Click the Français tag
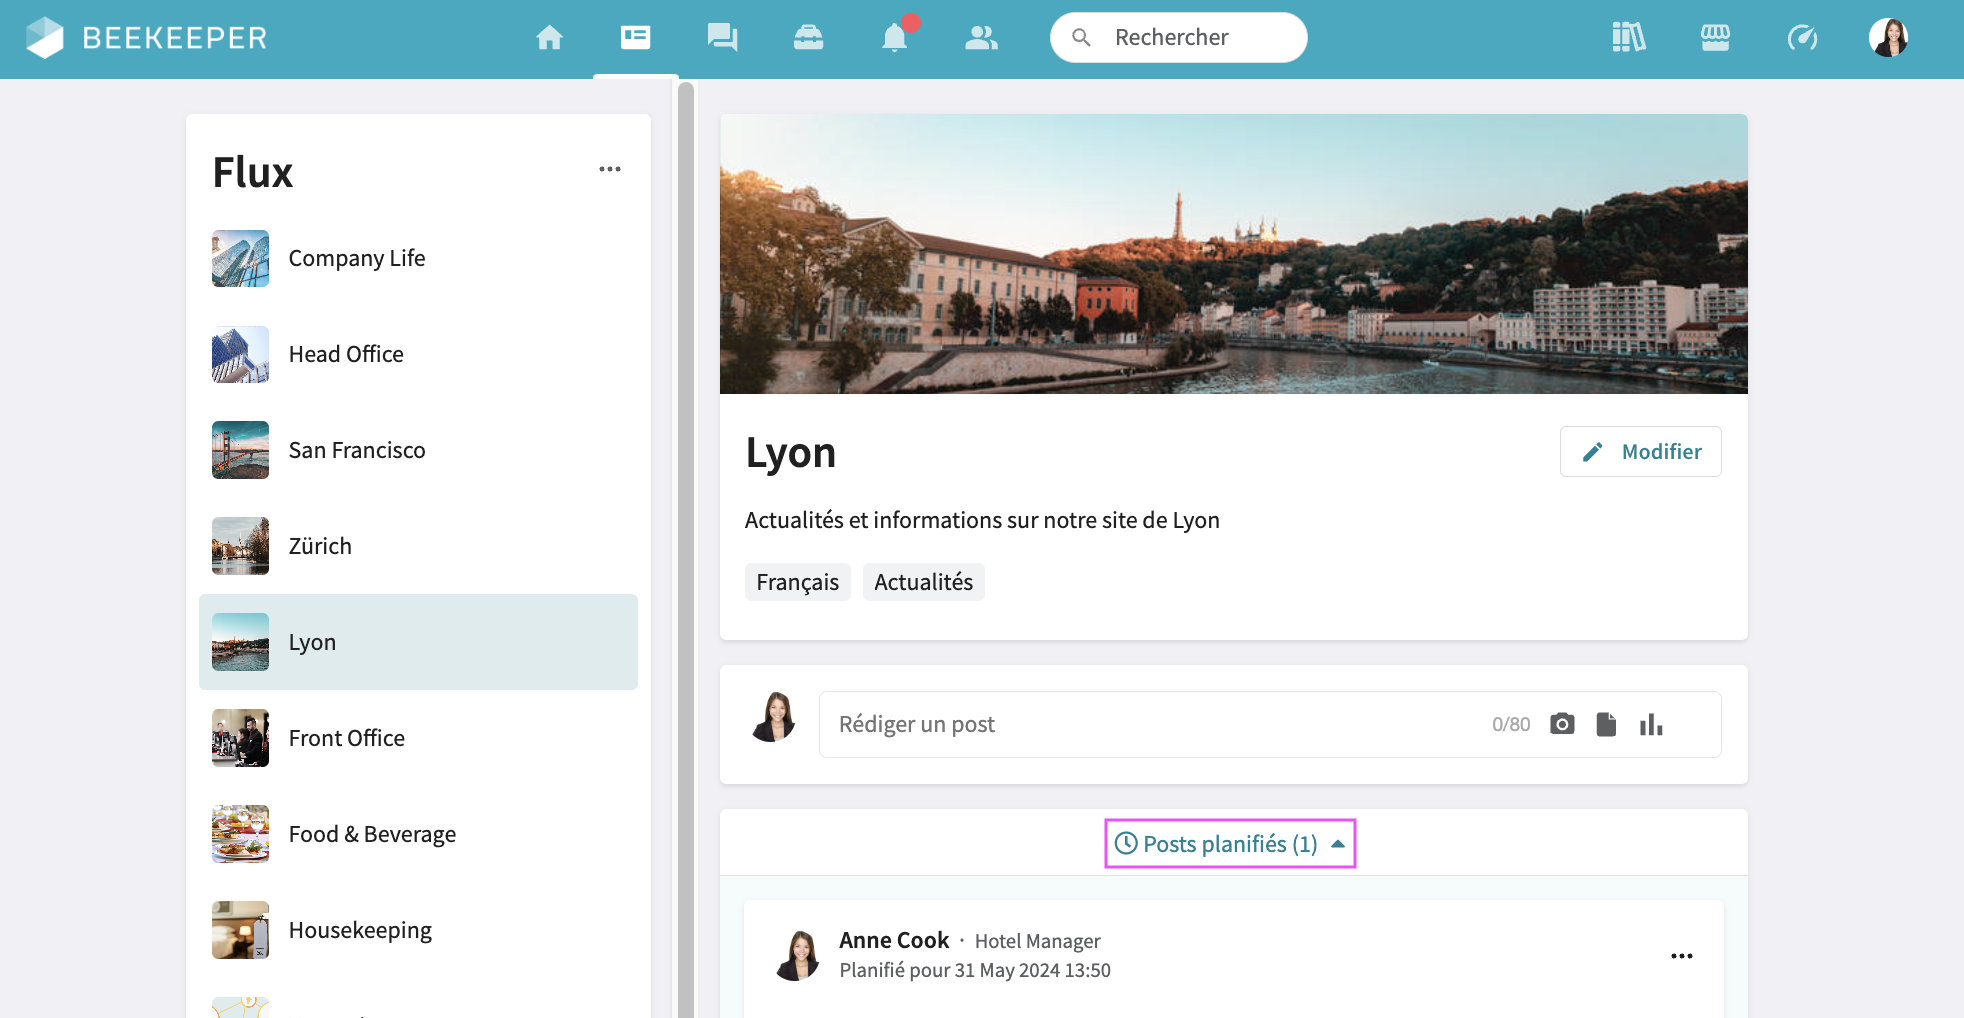The image size is (1964, 1018). 797,582
